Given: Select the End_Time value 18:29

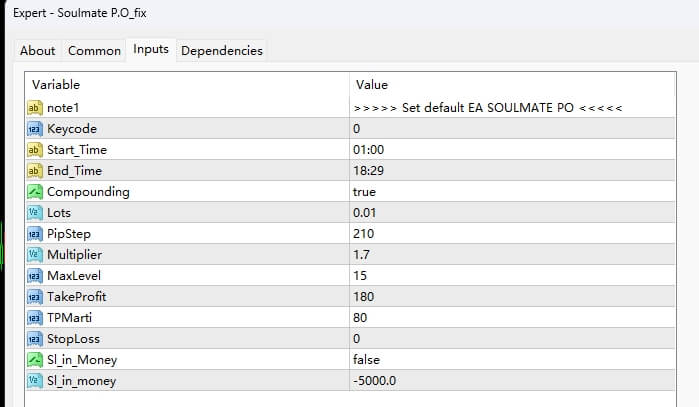Looking at the screenshot, I should tap(368, 170).
